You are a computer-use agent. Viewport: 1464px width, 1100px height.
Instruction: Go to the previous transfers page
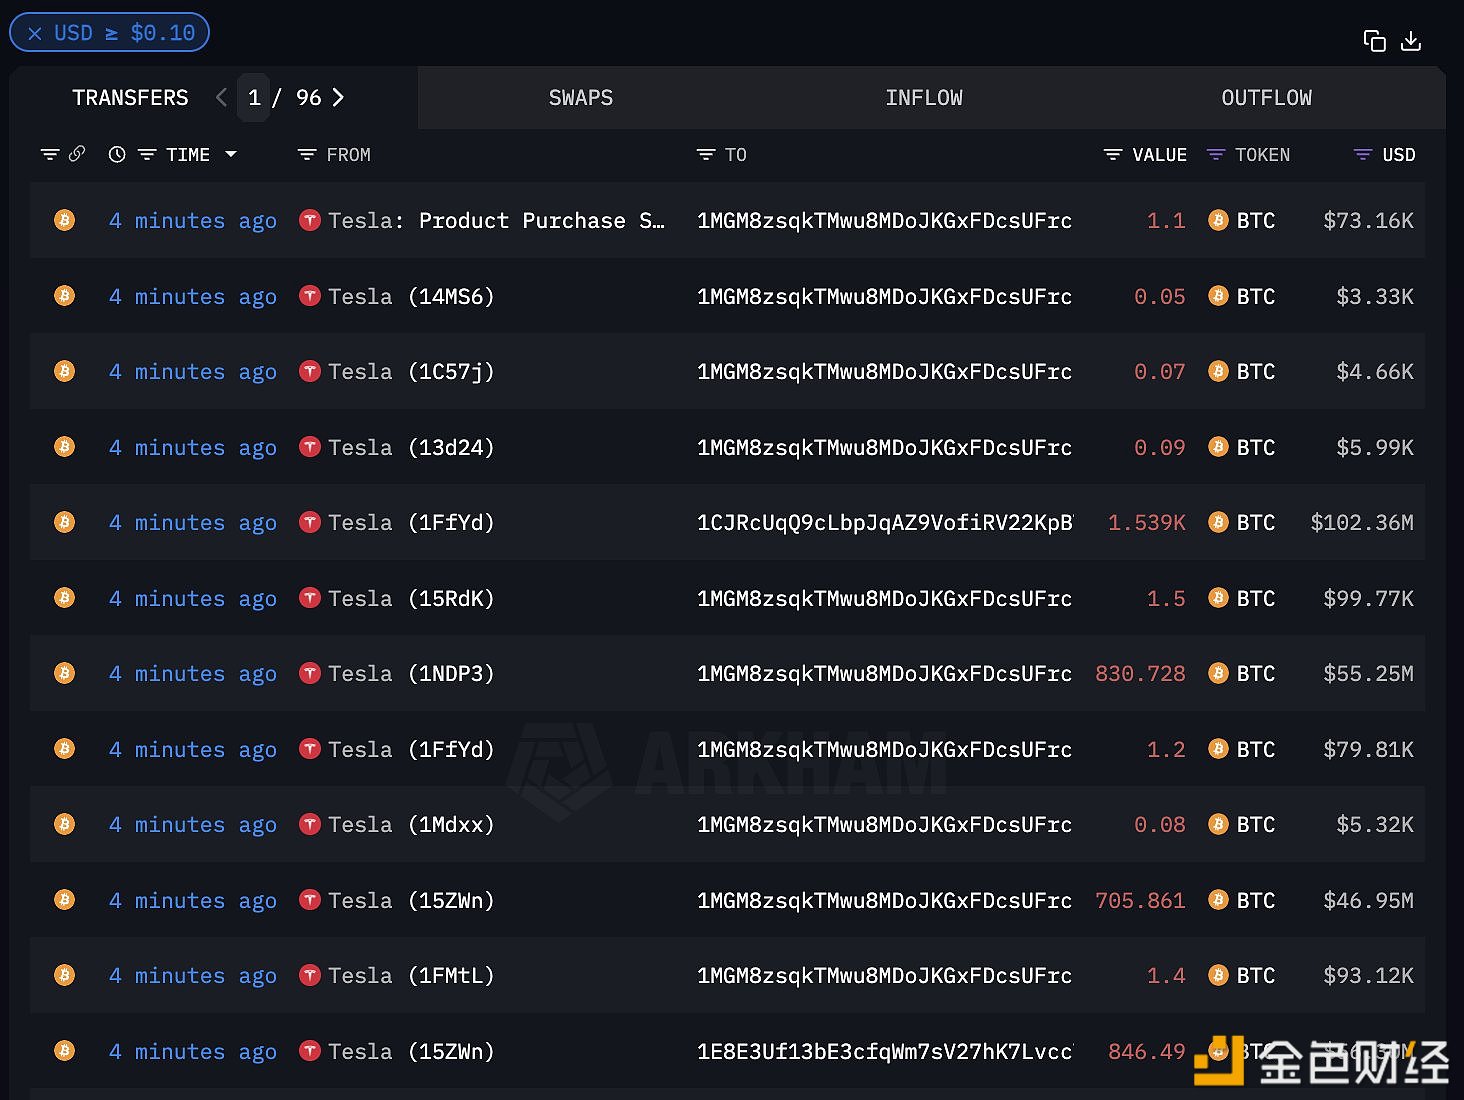click(221, 97)
